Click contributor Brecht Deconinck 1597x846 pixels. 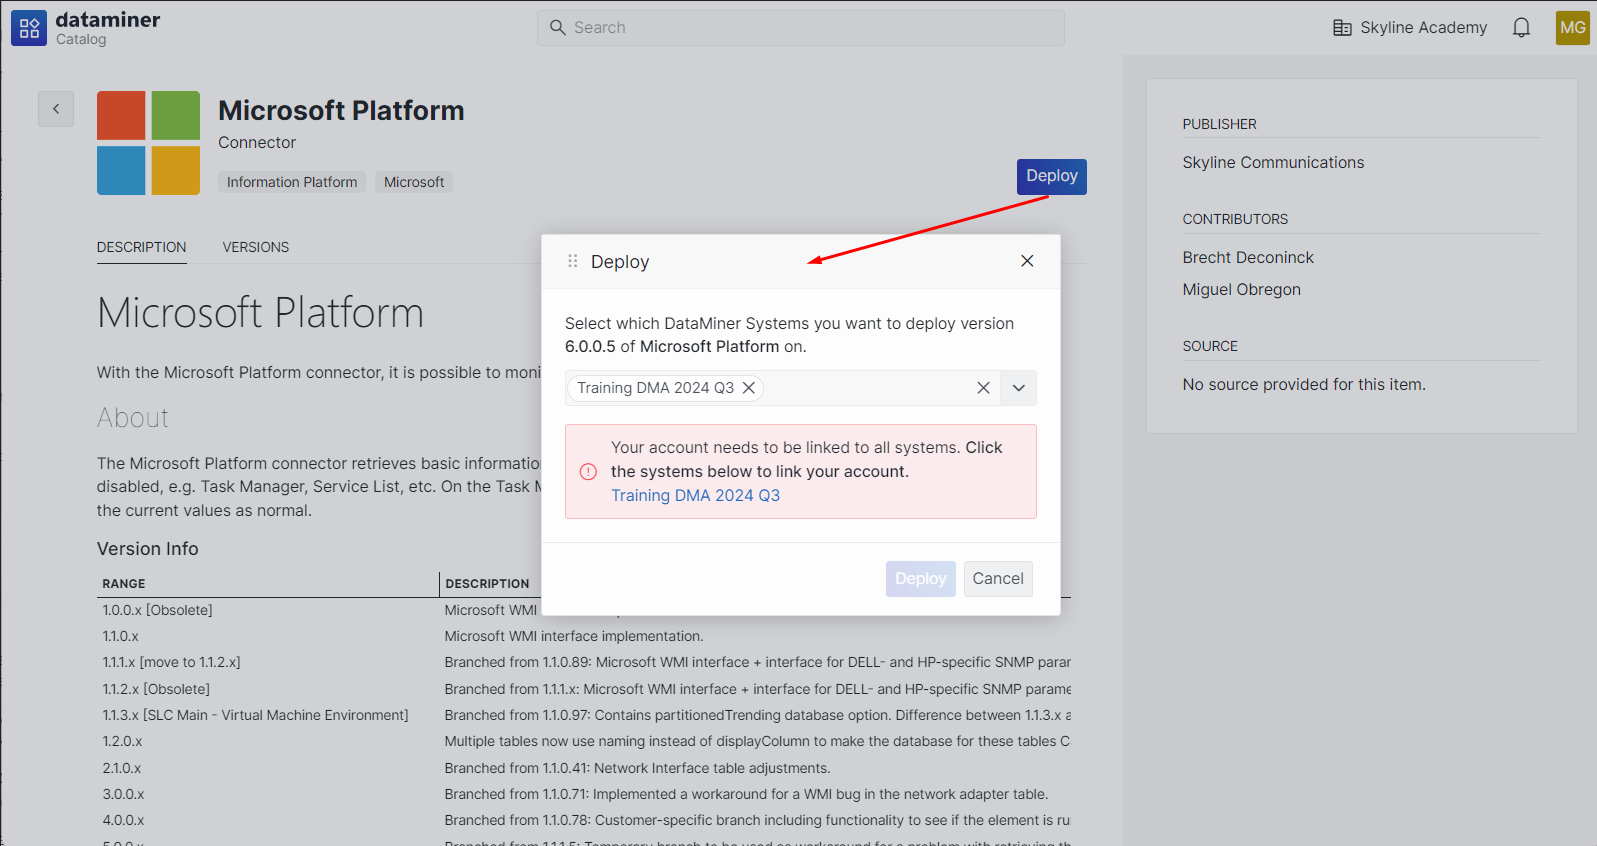(1248, 258)
